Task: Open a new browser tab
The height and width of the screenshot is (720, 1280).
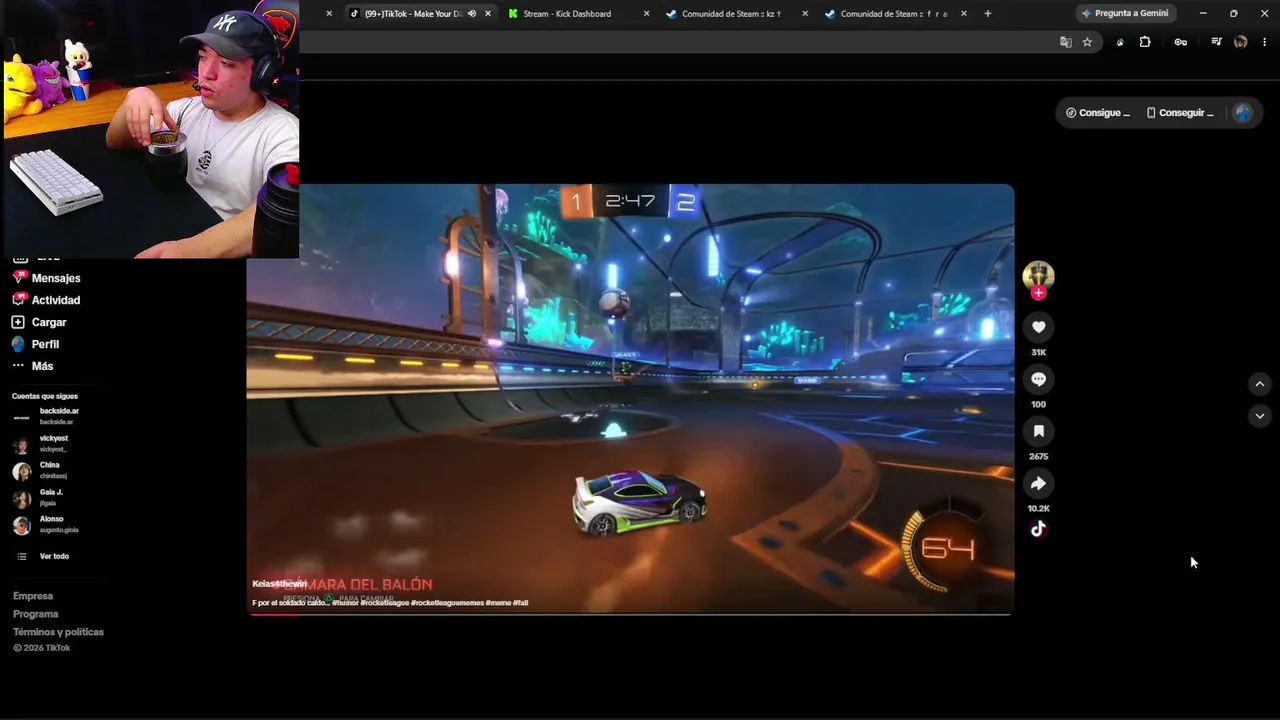Action: [x=988, y=14]
